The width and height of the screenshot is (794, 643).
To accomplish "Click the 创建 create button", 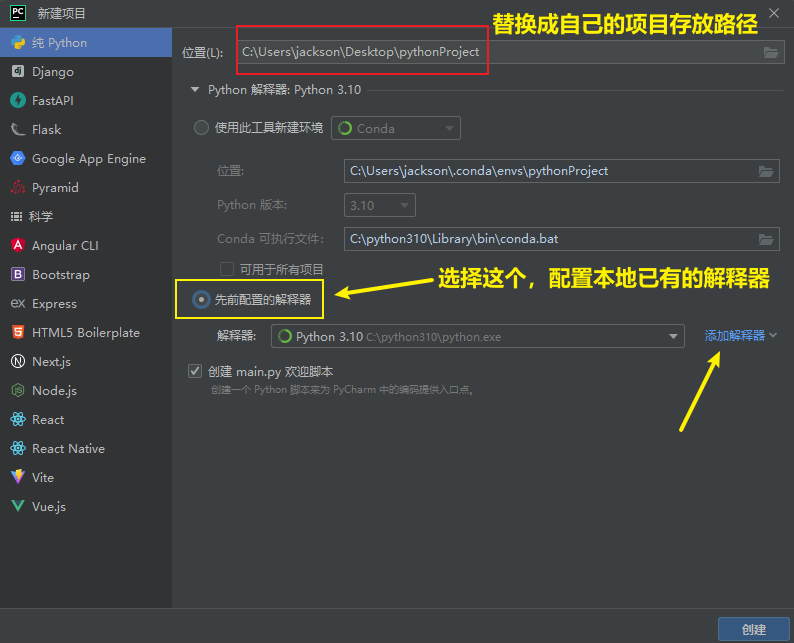I will coord(753,629).
